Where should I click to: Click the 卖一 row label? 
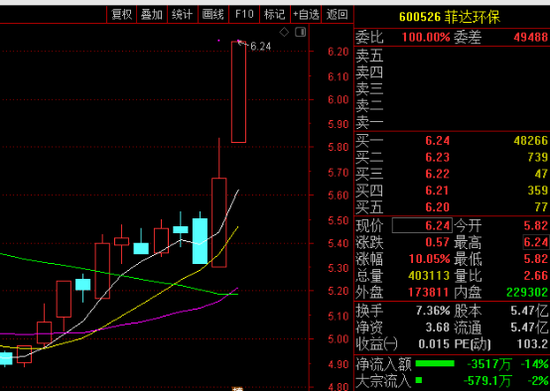(x=369, y=123)
